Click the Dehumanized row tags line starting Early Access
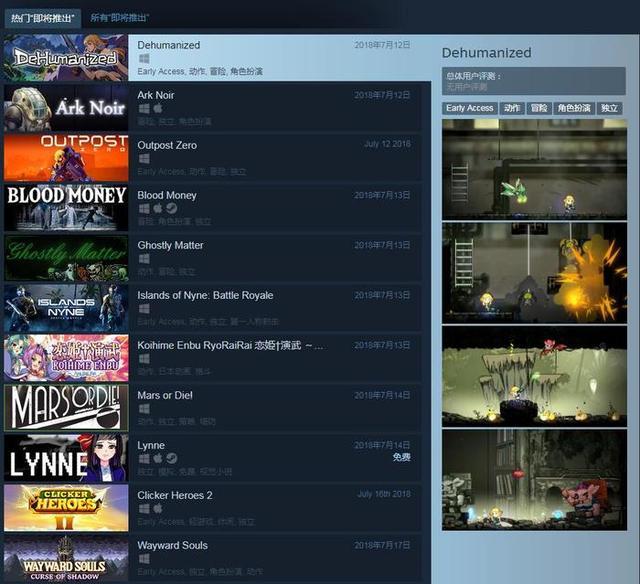640x584 pixels. coord(200,71)
